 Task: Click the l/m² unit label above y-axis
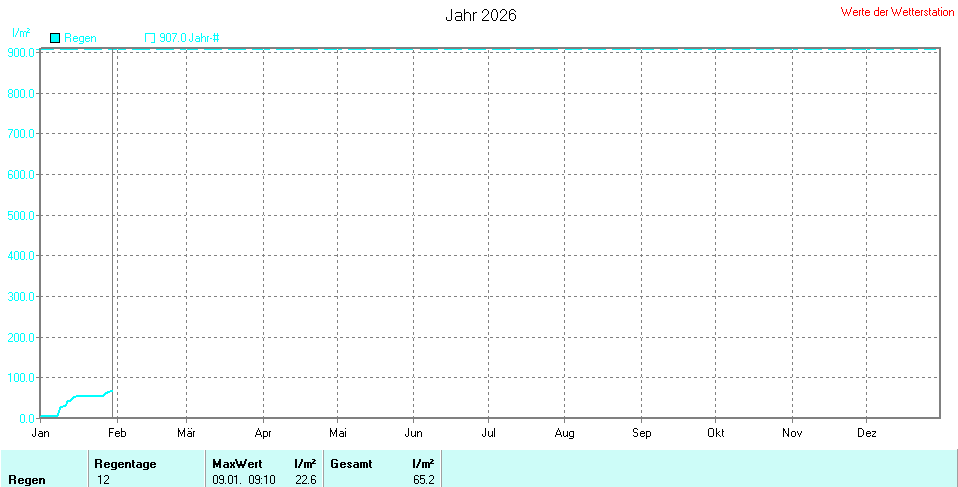(x=20, y=33)
